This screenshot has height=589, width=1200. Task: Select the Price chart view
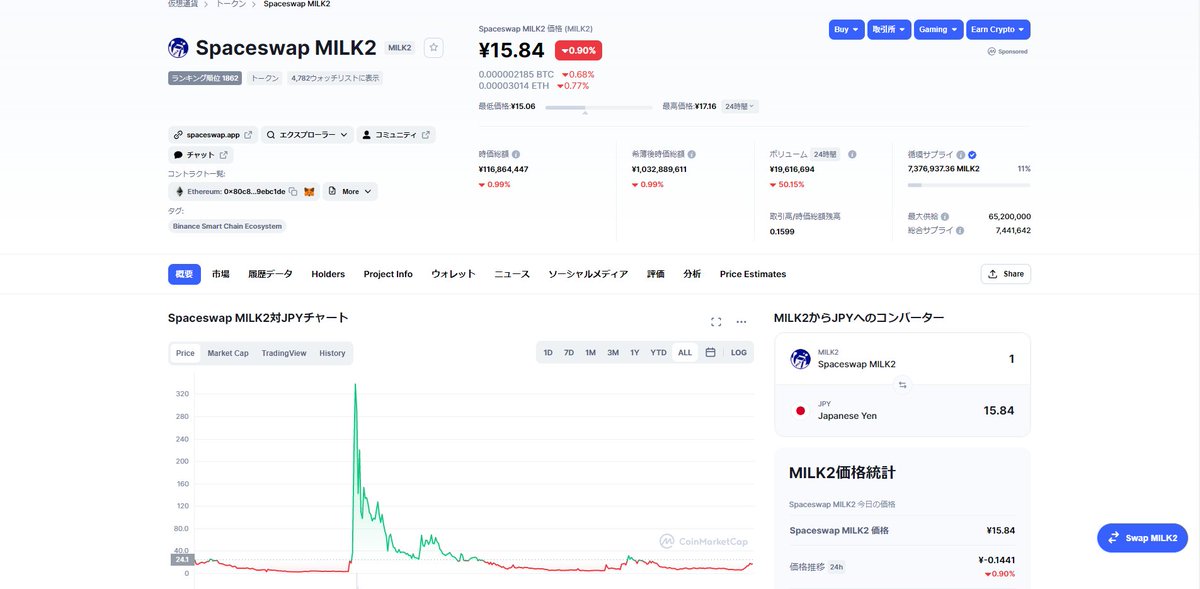[185, 353]
